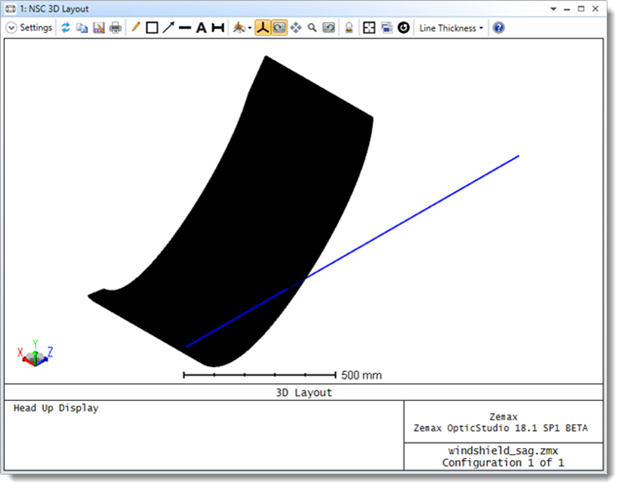
Task: Click the XYZ axis triad in viewport
Action: click(35, 353)
